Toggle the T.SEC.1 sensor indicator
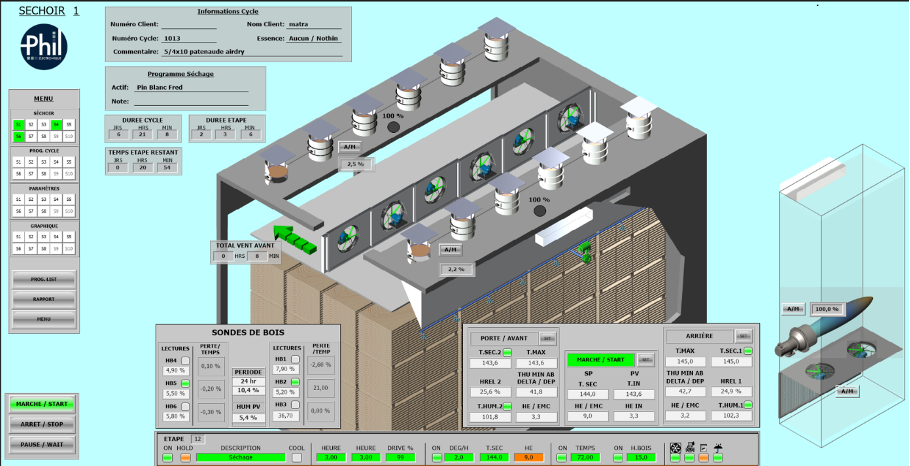 click(748, 351)
